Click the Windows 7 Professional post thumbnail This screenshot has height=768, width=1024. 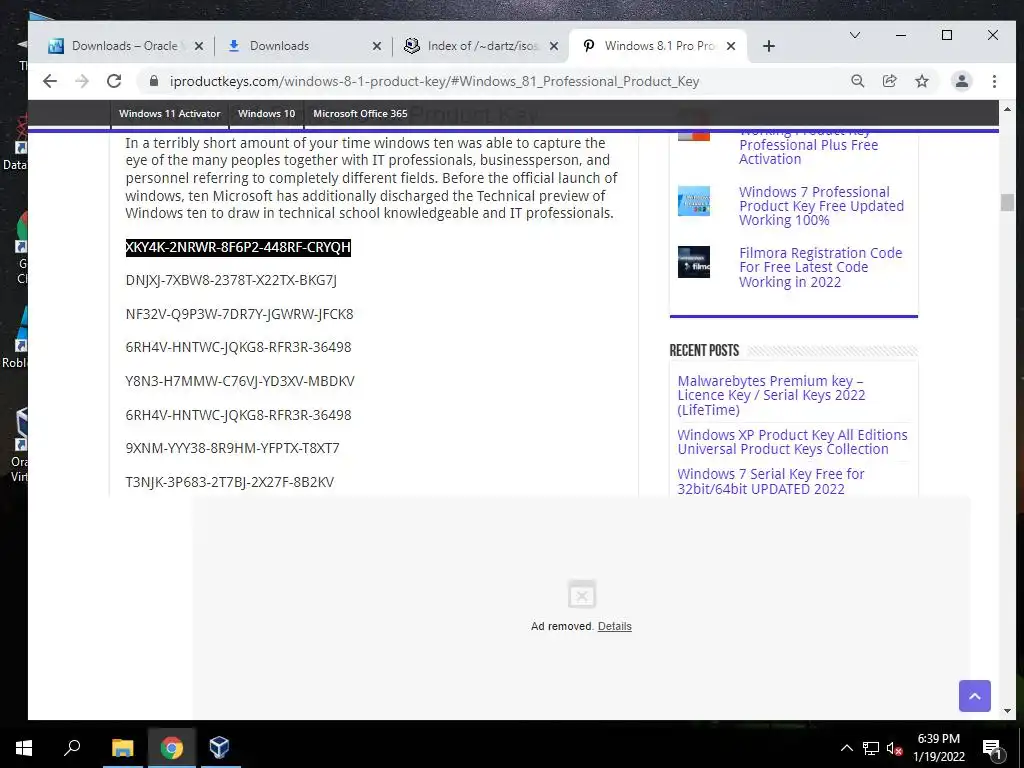pos(694,201)
